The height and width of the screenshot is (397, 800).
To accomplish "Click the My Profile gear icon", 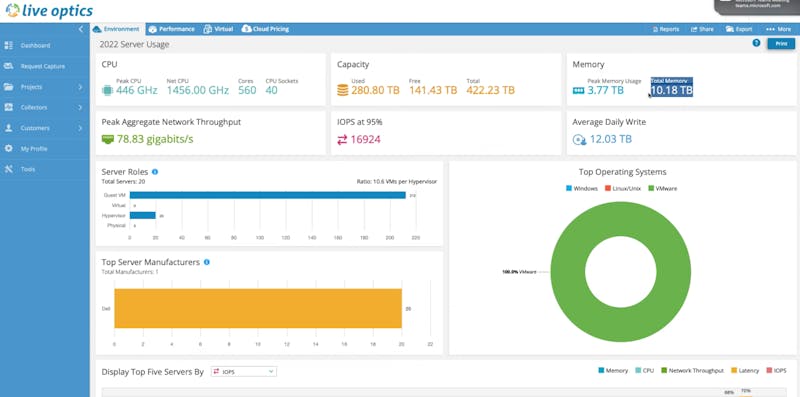I will pos(8,148).
